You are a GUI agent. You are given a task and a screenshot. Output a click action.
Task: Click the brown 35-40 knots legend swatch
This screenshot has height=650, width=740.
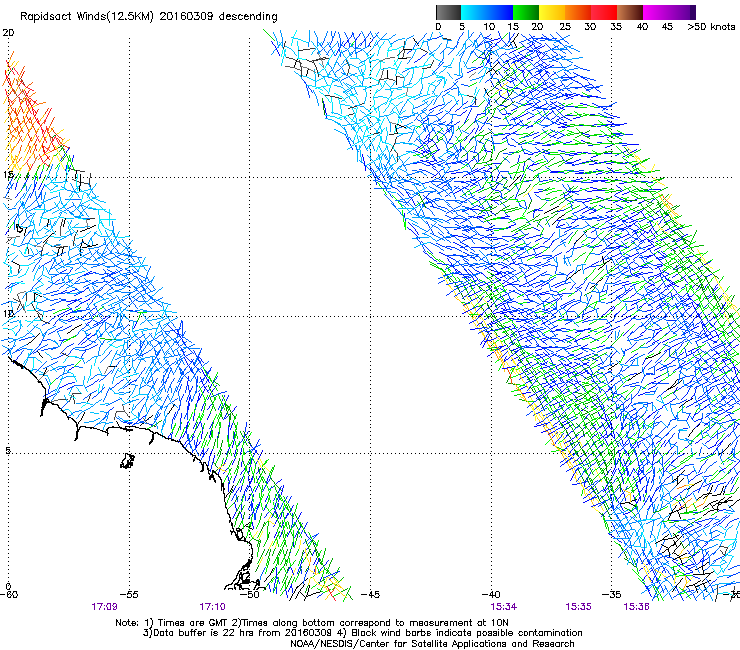pyautogui.click(x=630, y=12)
